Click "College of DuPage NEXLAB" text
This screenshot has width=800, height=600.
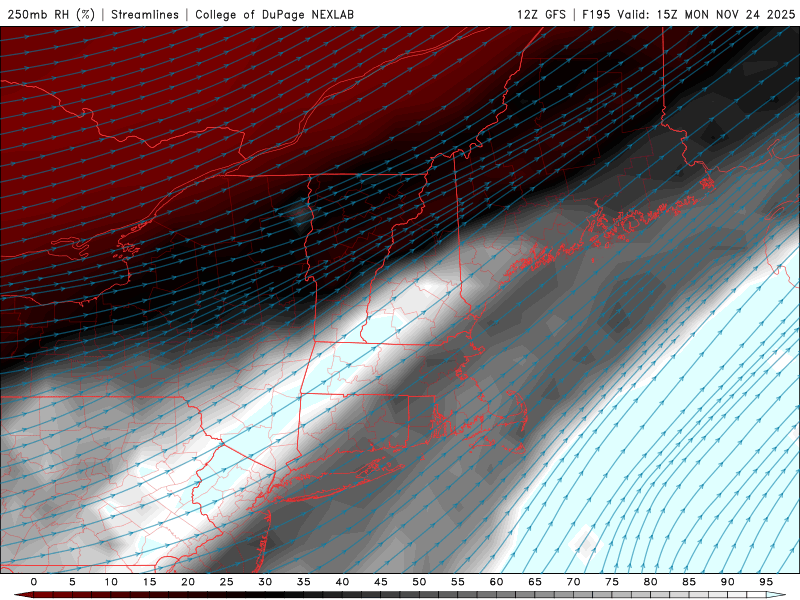point(274,14)
